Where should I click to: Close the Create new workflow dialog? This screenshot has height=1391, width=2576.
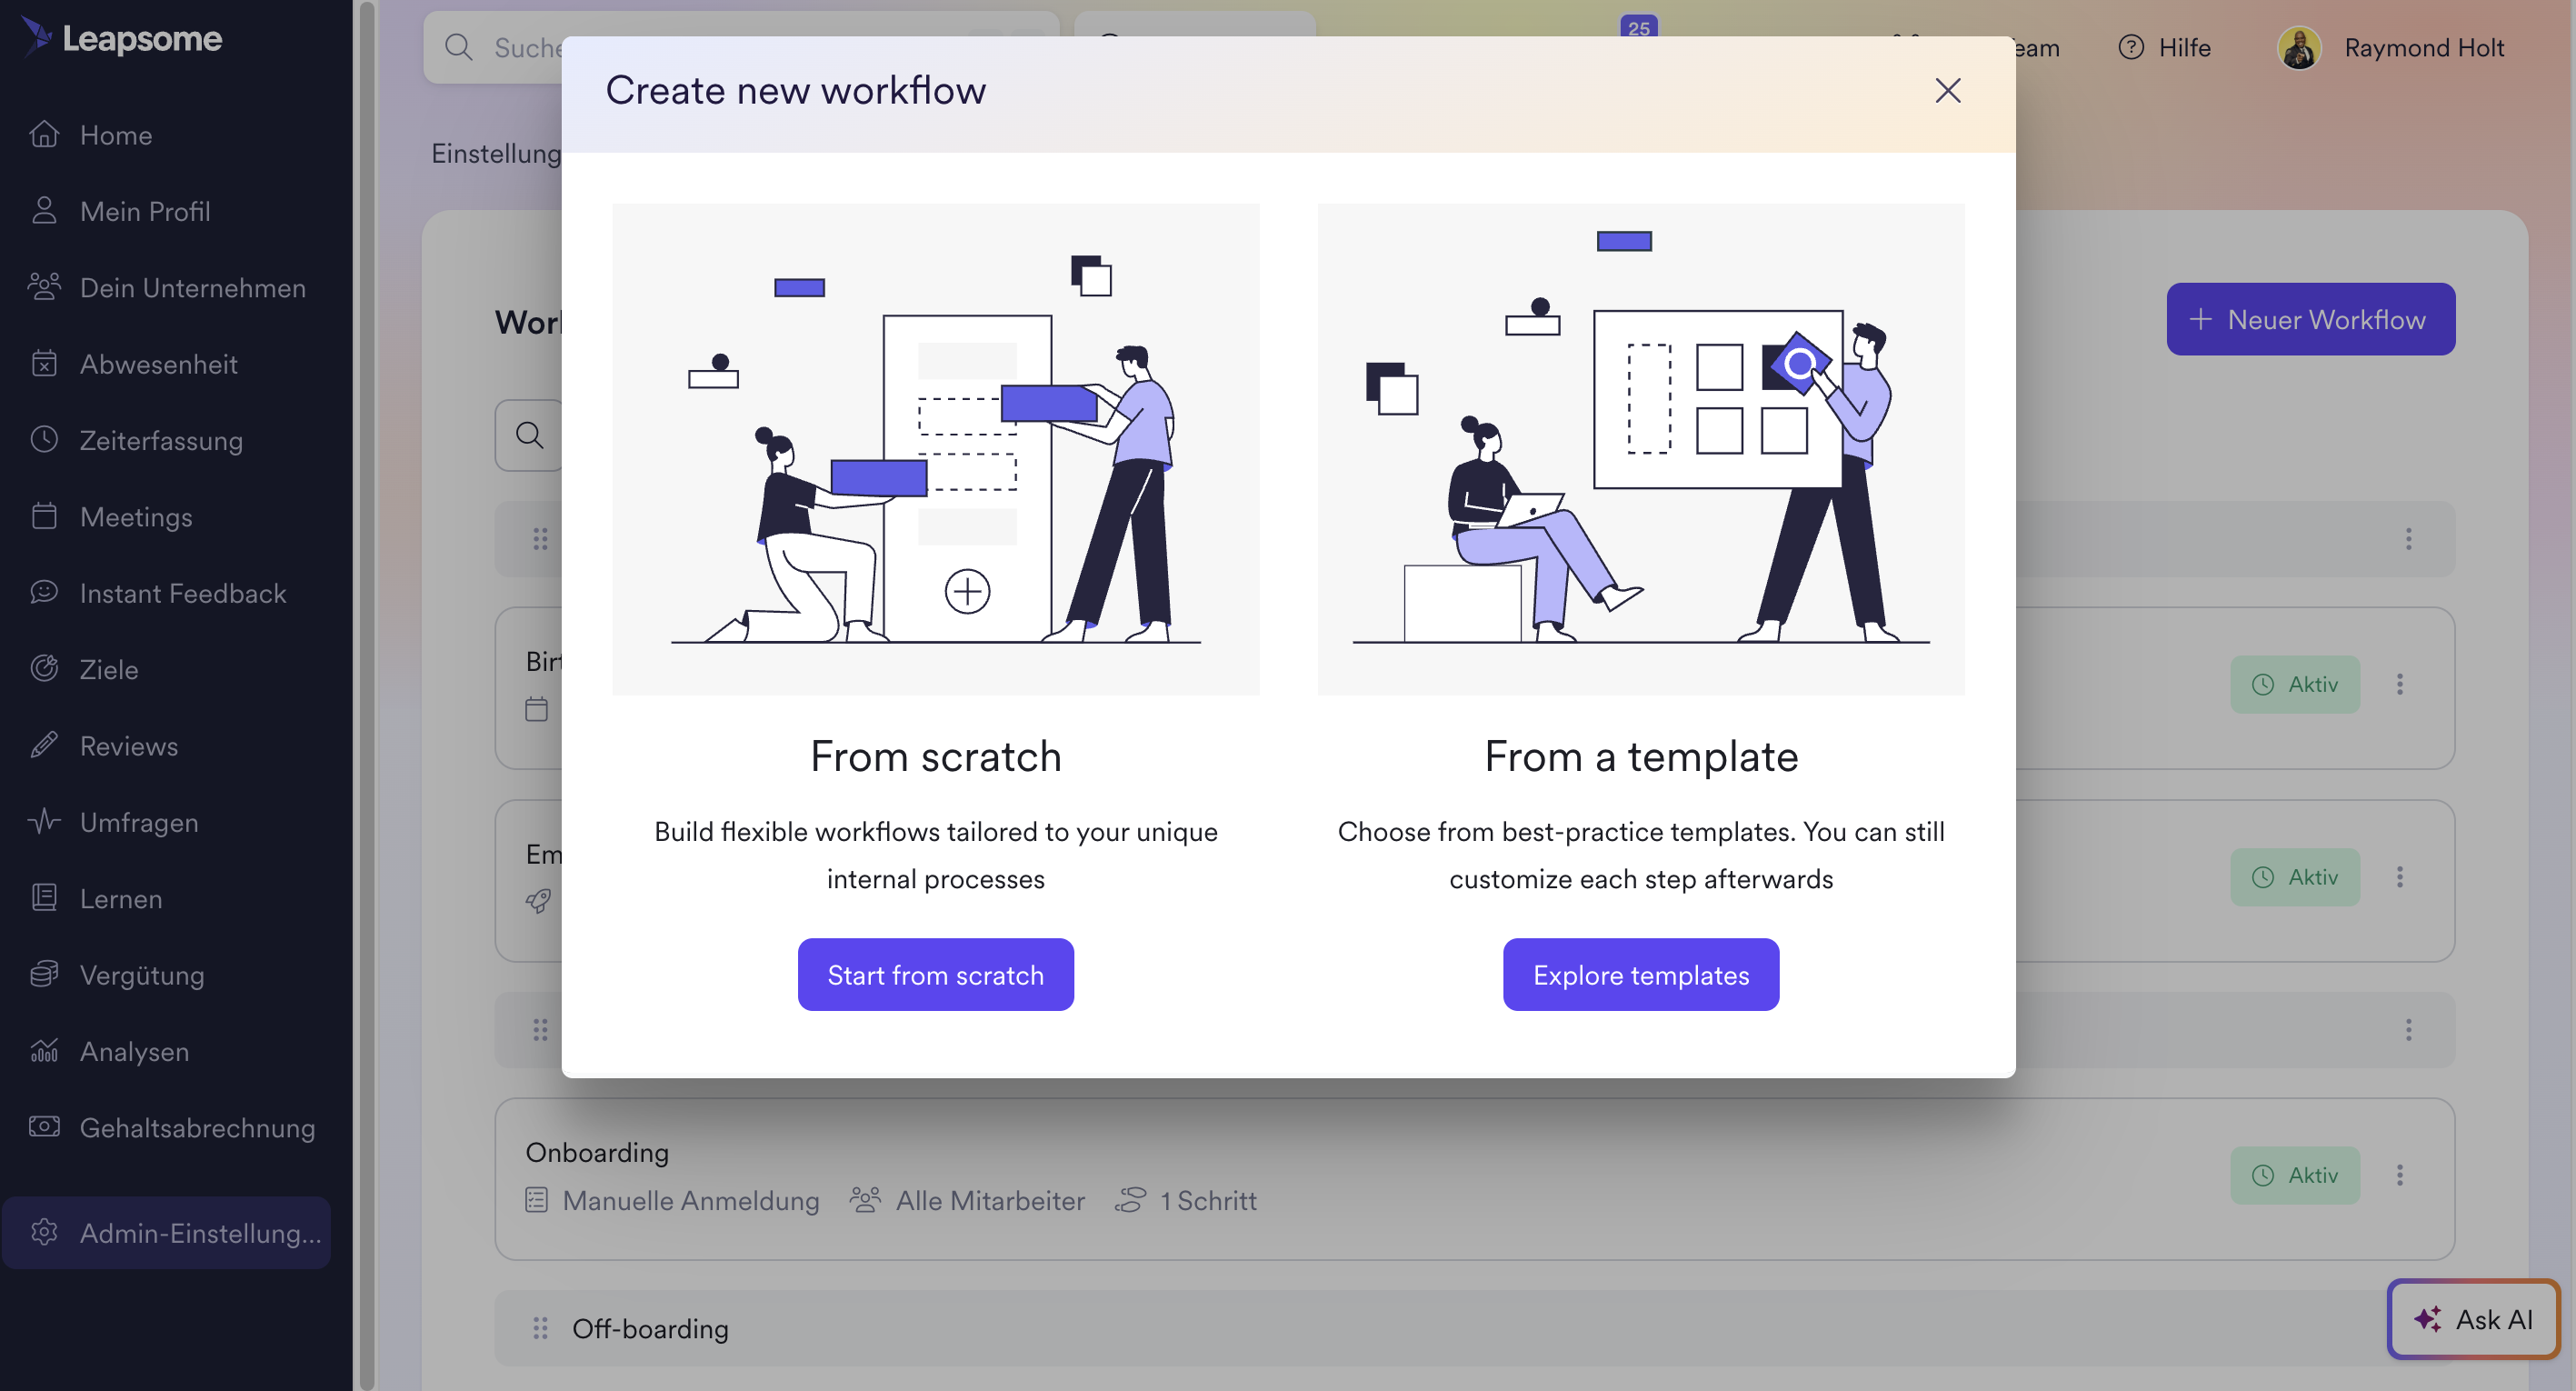pyautogui.click(x=1947, y=91)
